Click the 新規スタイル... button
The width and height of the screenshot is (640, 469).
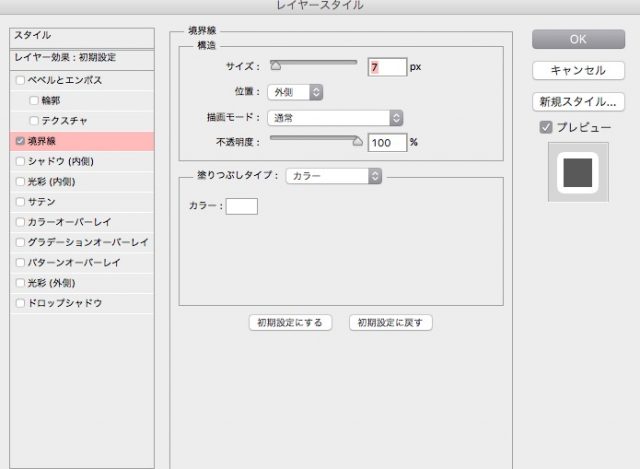(578, 102)
